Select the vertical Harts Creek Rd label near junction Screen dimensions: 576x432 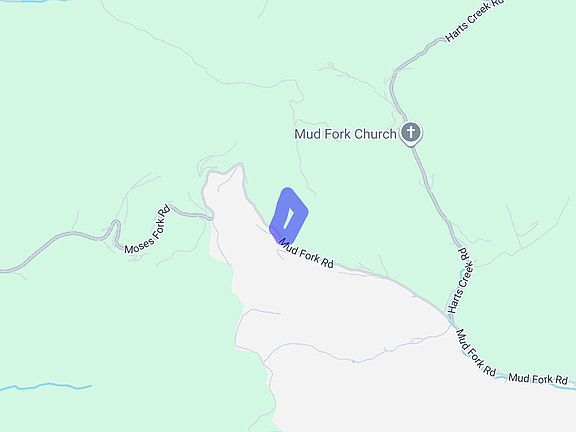coord(460,281)
